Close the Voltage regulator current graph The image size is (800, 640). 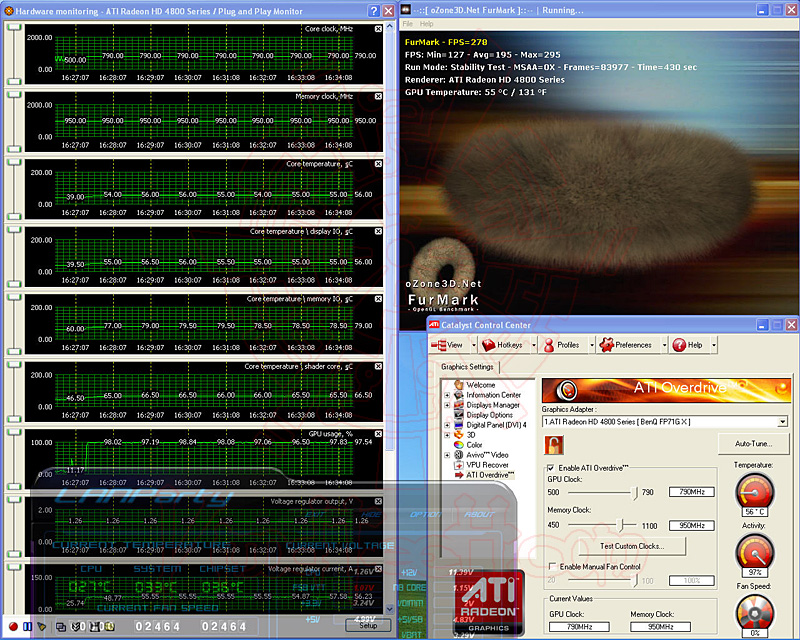click(378, 569)
